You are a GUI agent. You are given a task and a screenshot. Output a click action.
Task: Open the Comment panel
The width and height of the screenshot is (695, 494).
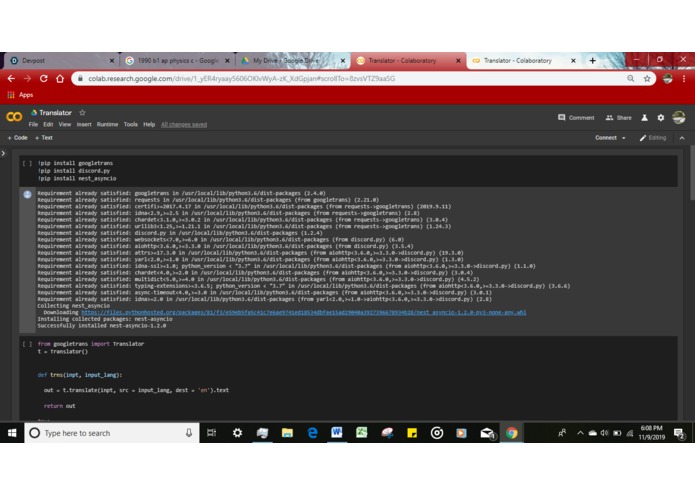click(x=576, y=117)
